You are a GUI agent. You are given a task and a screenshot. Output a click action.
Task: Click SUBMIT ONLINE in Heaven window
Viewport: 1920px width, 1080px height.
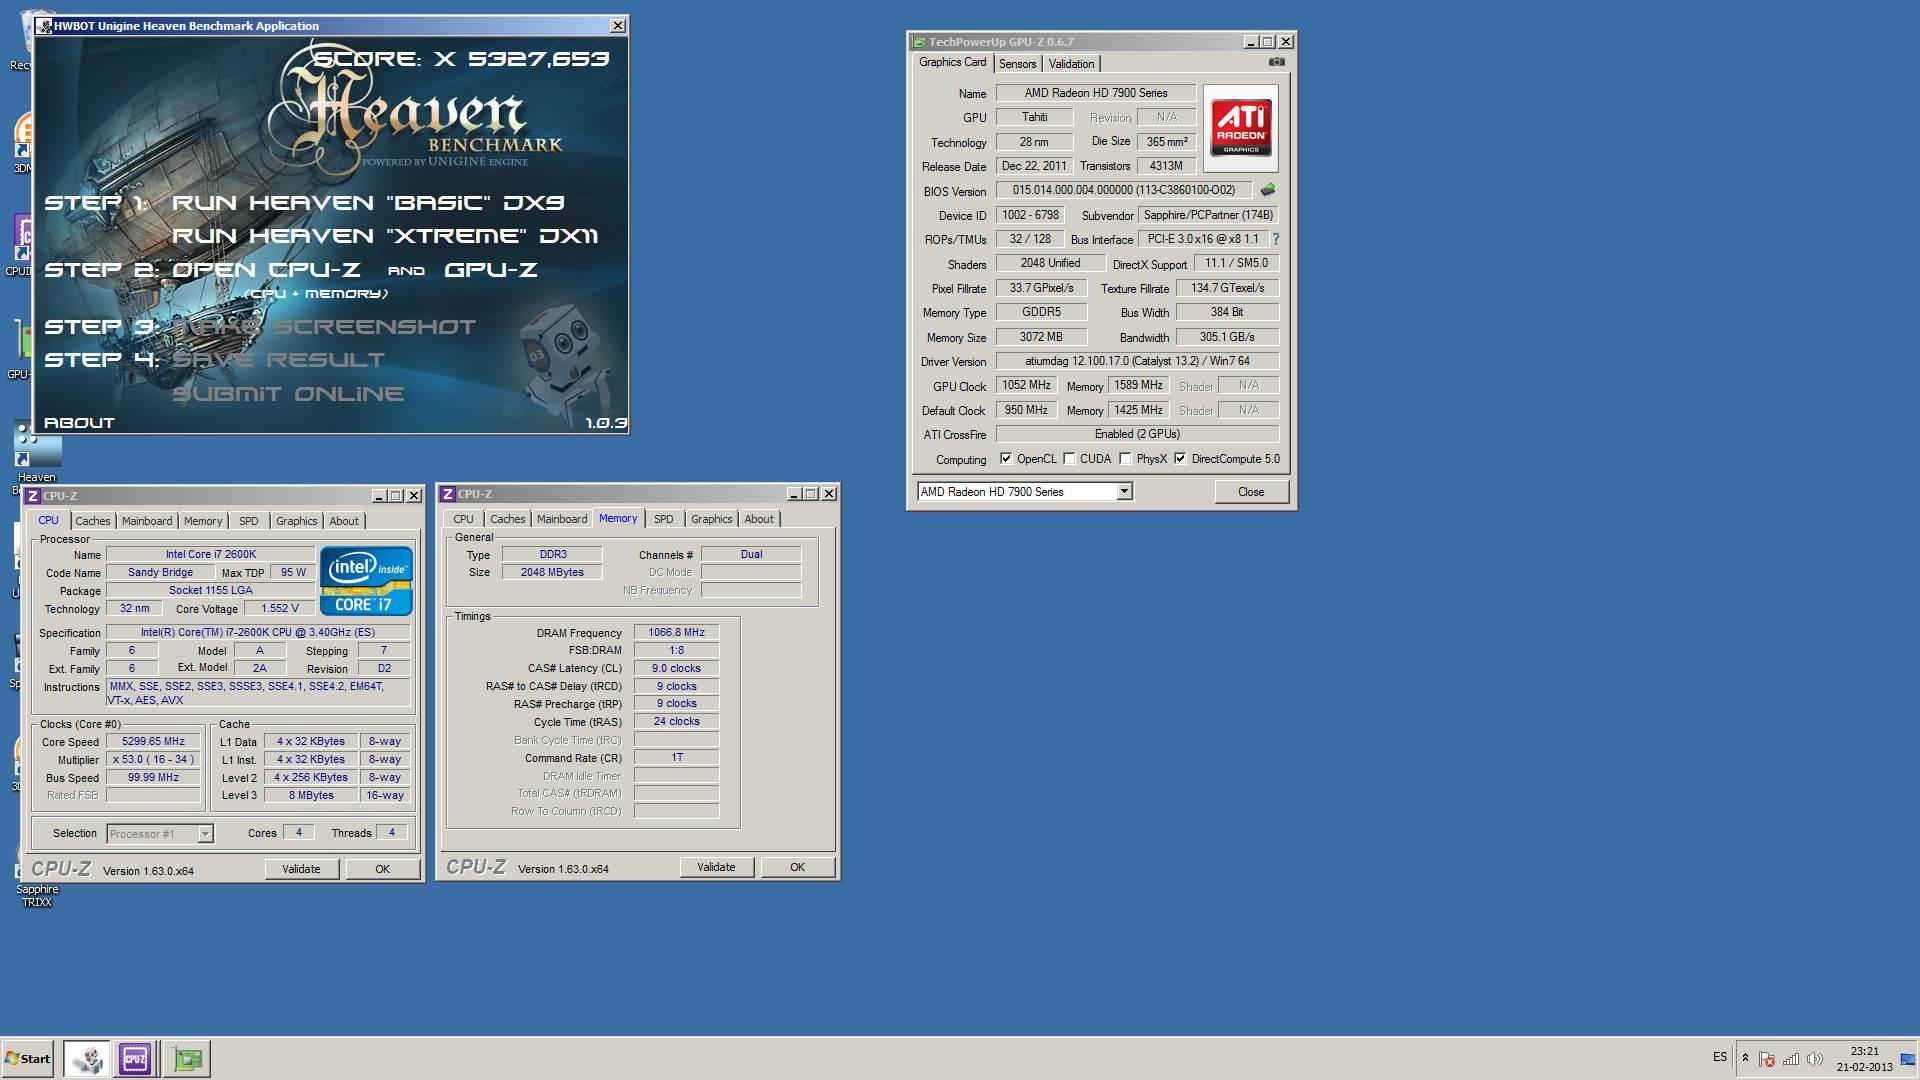click(288, 394)
